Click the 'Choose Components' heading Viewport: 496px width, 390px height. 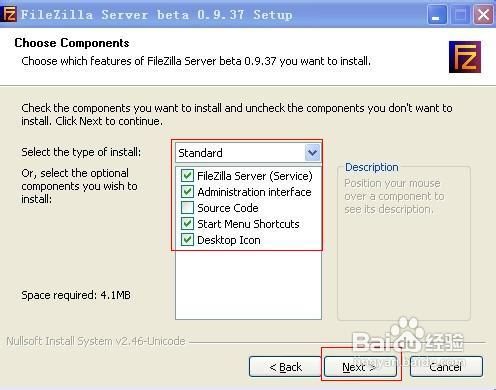pyautogui.click(x=72, y=43)
